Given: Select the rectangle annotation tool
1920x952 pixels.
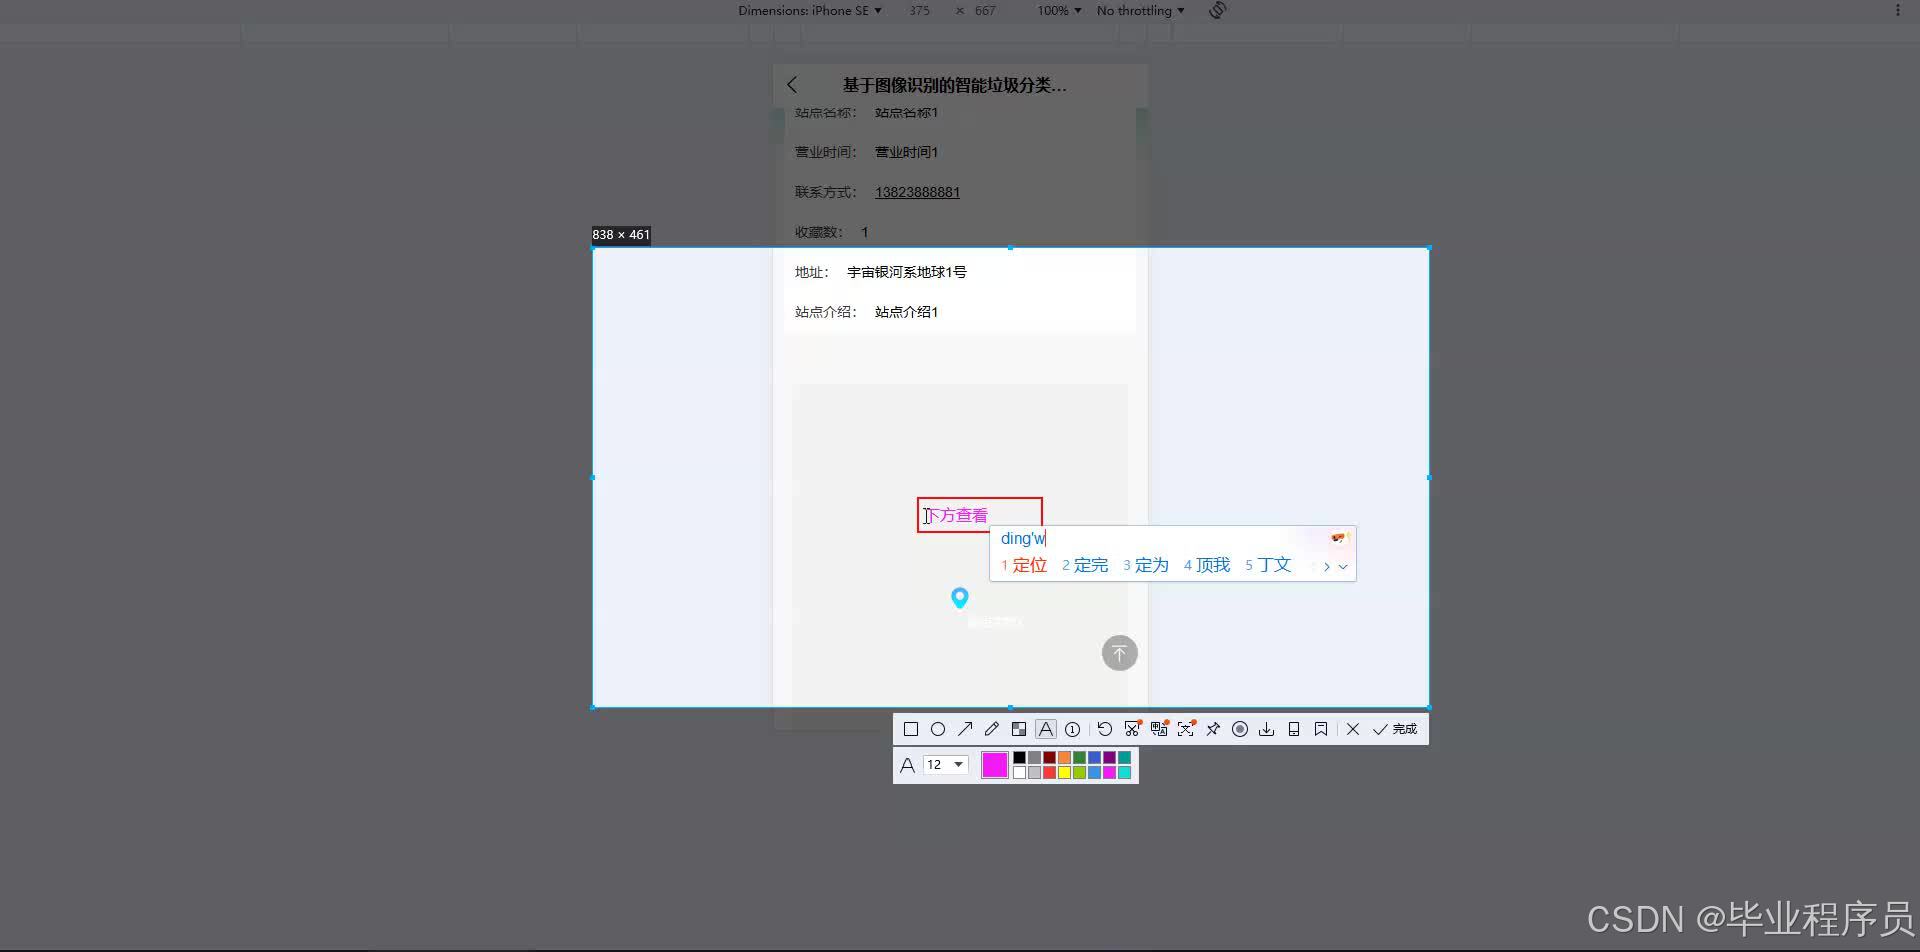Looking at the screenshot, I should click(911, 729).
